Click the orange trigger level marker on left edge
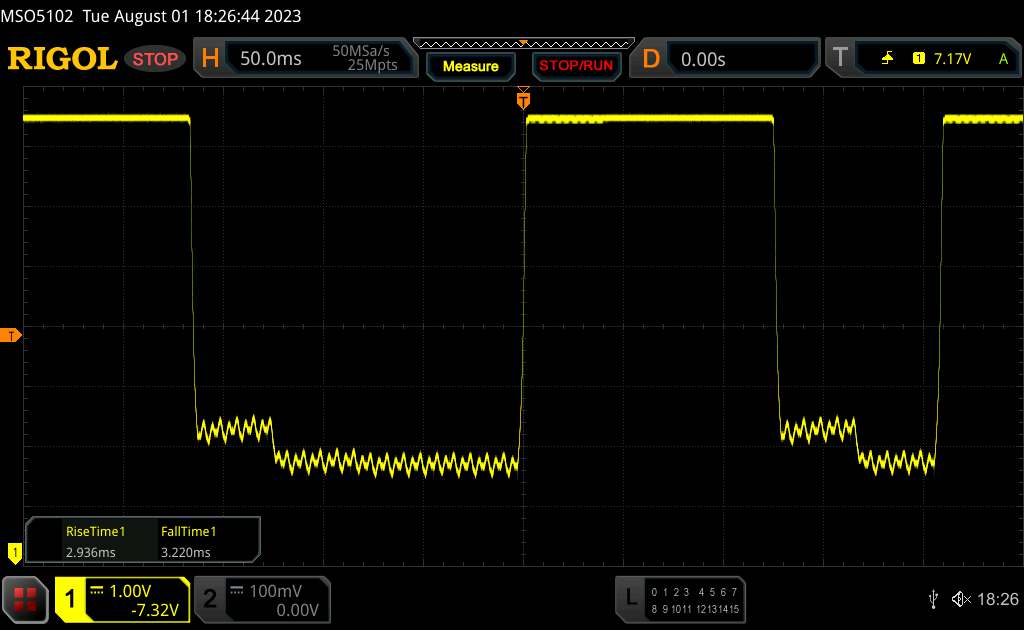Image resolution: width=1024 pixels, height=630 pixels. (x=12, y=335)
